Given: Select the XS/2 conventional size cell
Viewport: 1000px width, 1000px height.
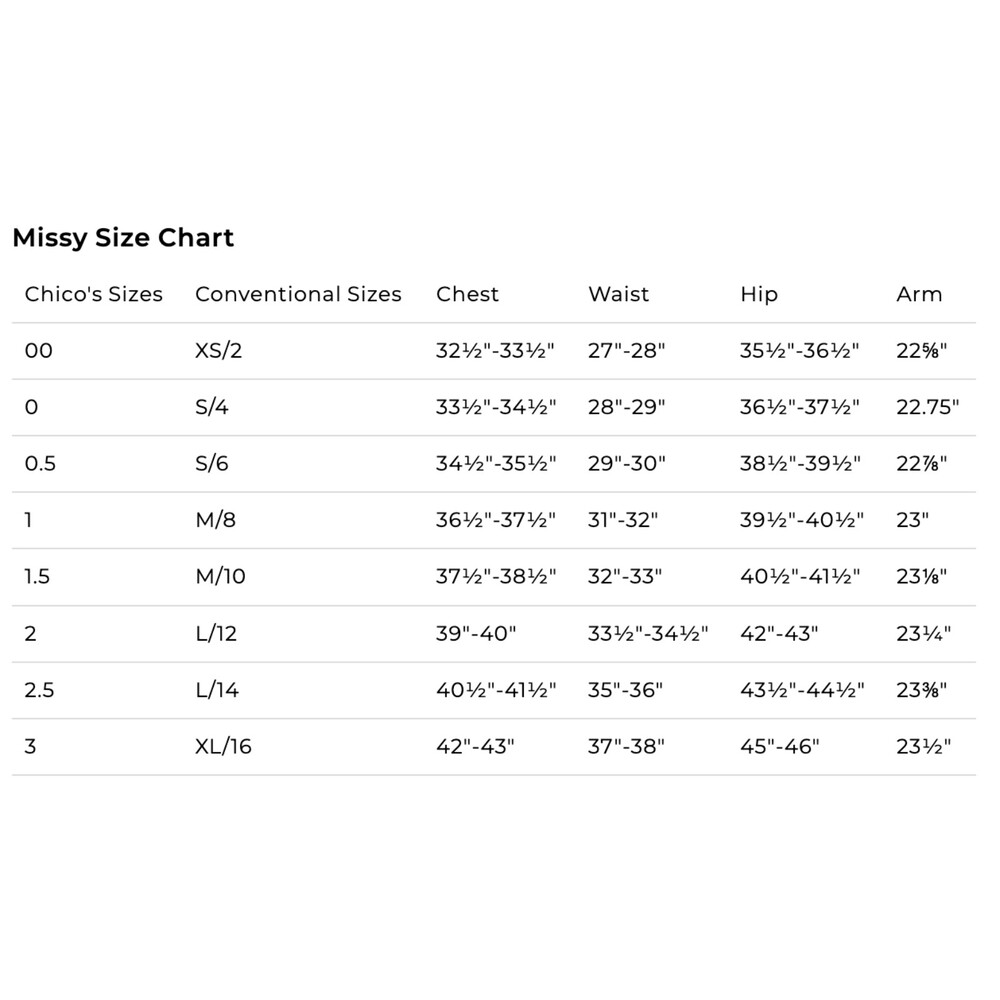Looking at the screenshot, I should pos(219,351).
